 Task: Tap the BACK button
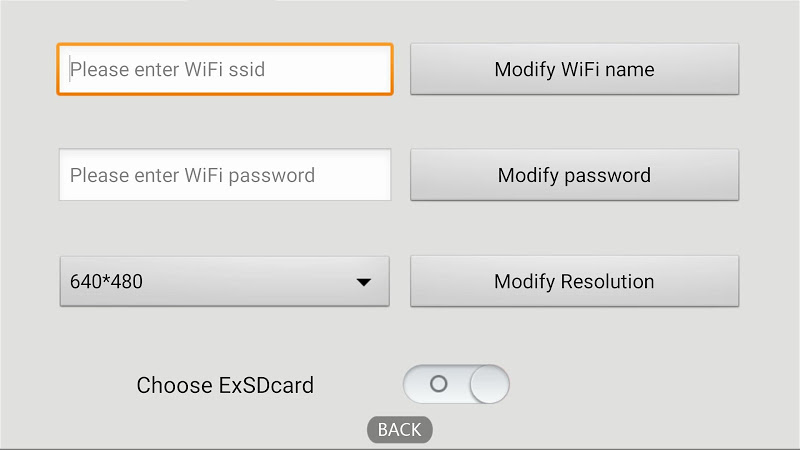[400, 429]
